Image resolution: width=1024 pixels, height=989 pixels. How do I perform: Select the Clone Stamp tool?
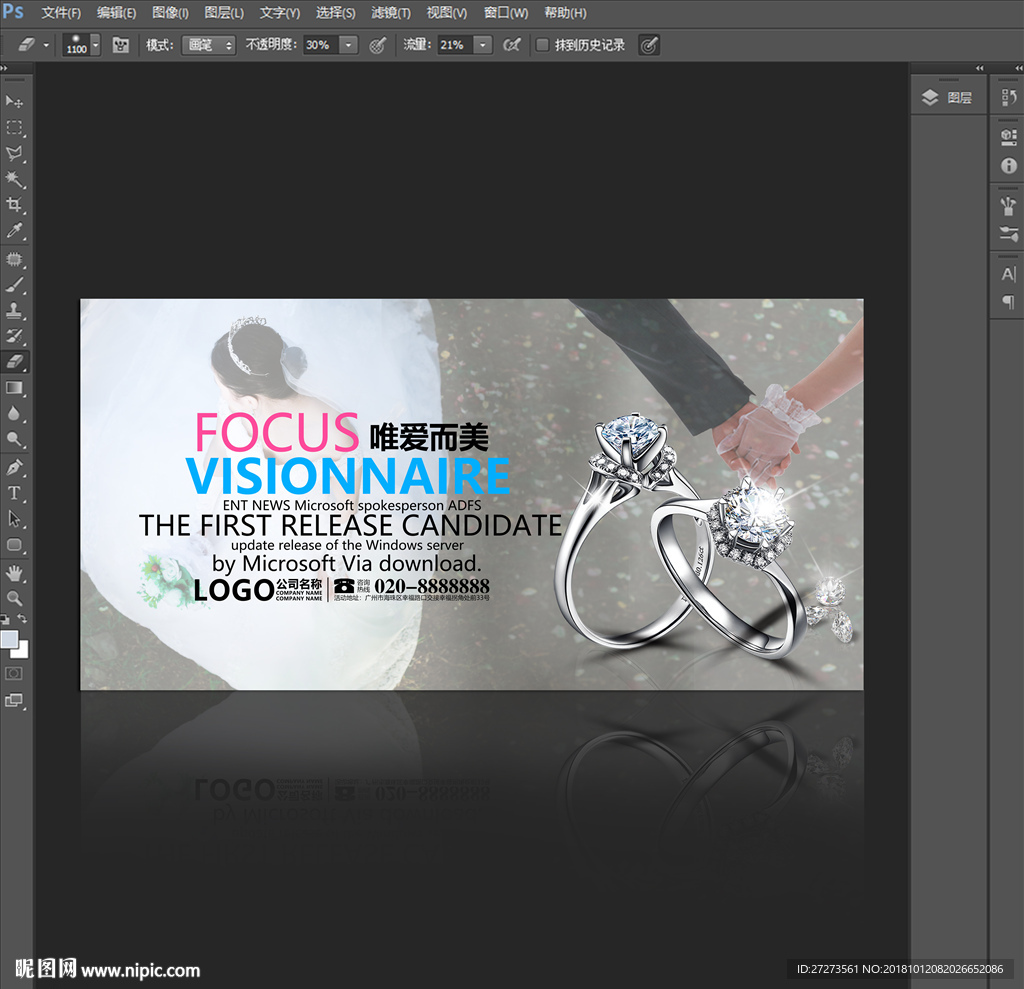point(15,310)
